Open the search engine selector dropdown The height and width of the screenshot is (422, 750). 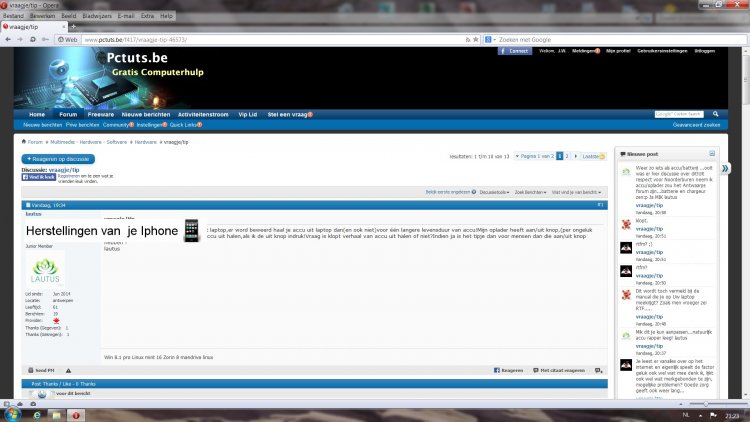(491, 40)
